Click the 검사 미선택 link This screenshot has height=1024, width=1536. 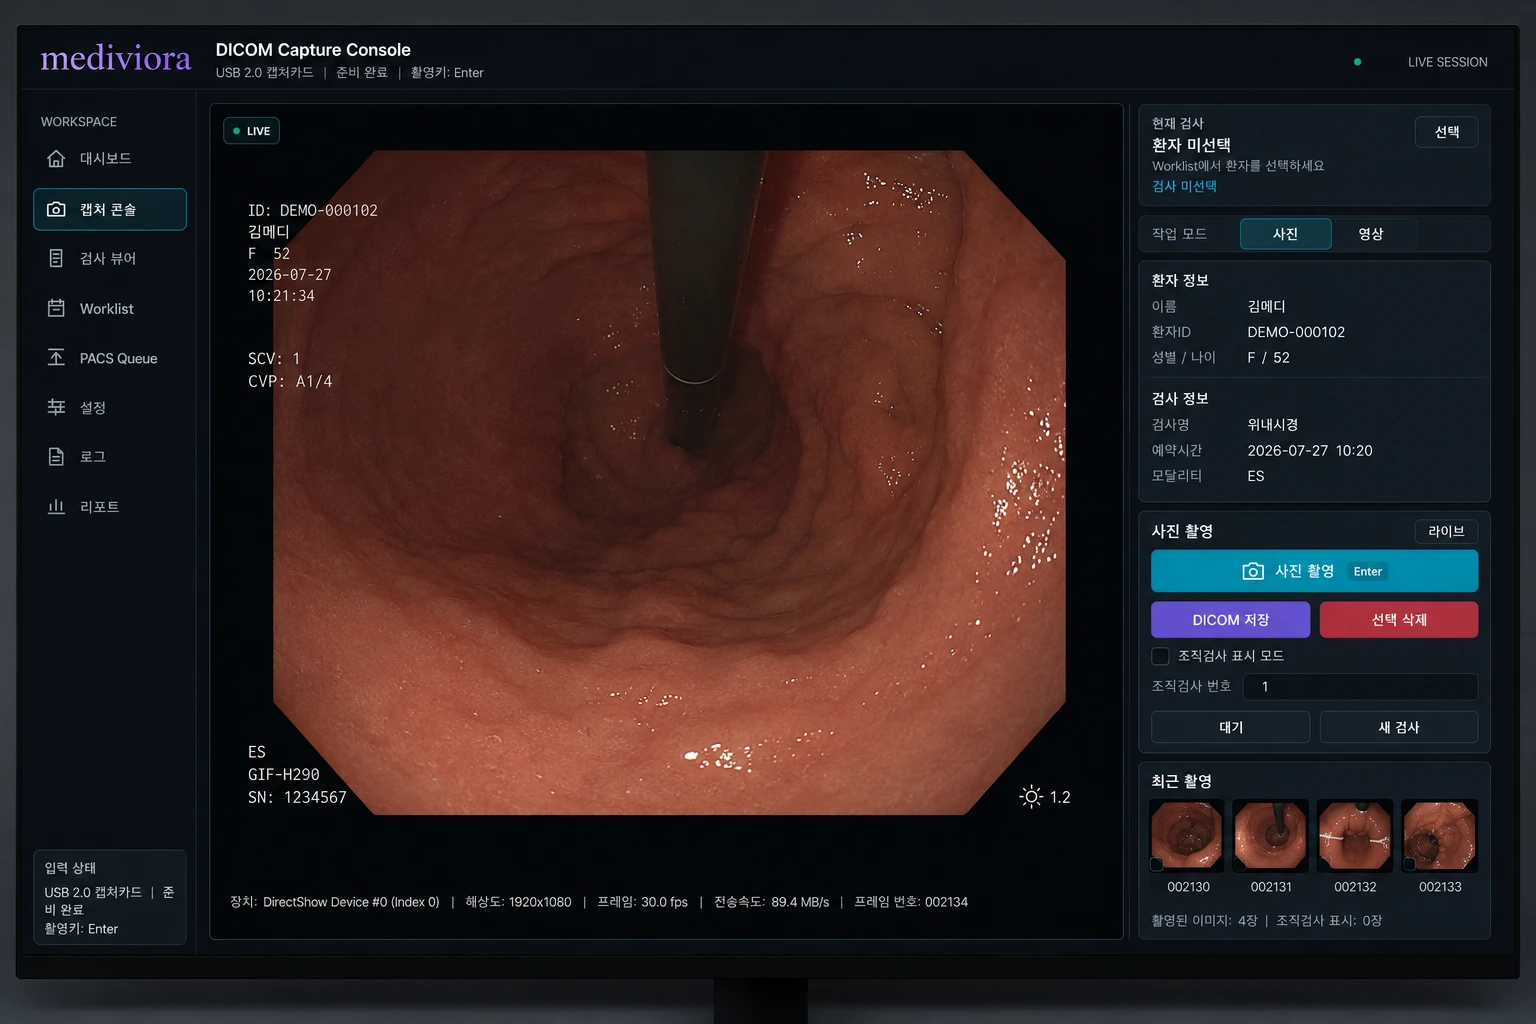click(1184, 186)
